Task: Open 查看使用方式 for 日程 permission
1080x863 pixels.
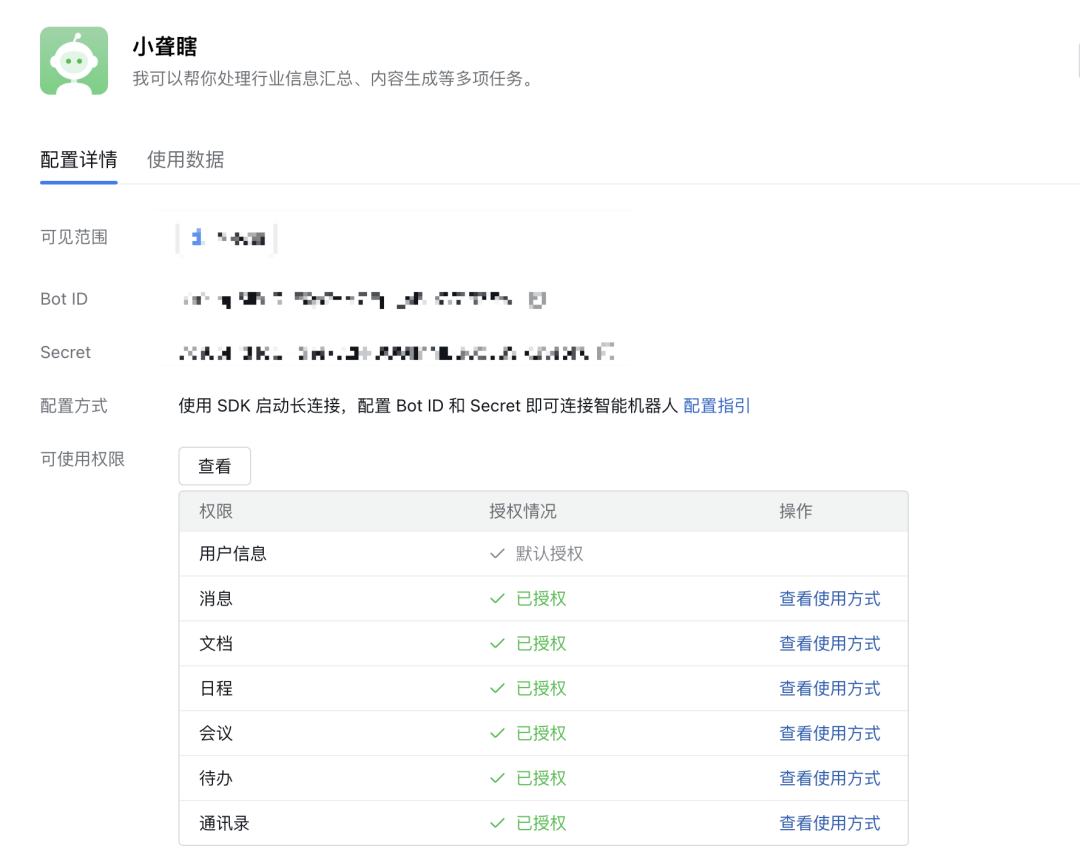Action: (x=830, y=688)
